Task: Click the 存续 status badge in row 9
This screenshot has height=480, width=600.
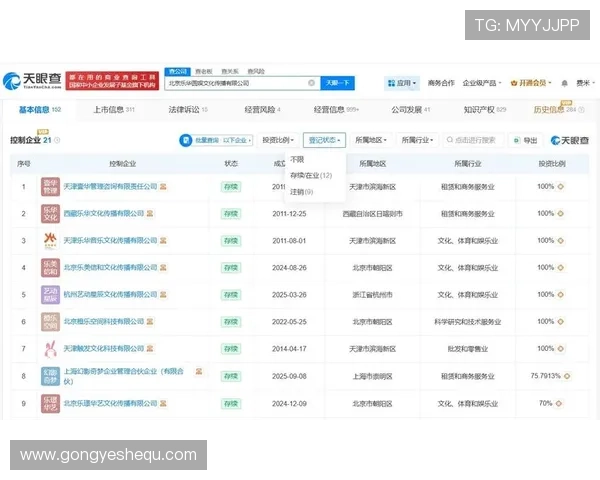Action: pyautogui.click(x=231, y=403)
